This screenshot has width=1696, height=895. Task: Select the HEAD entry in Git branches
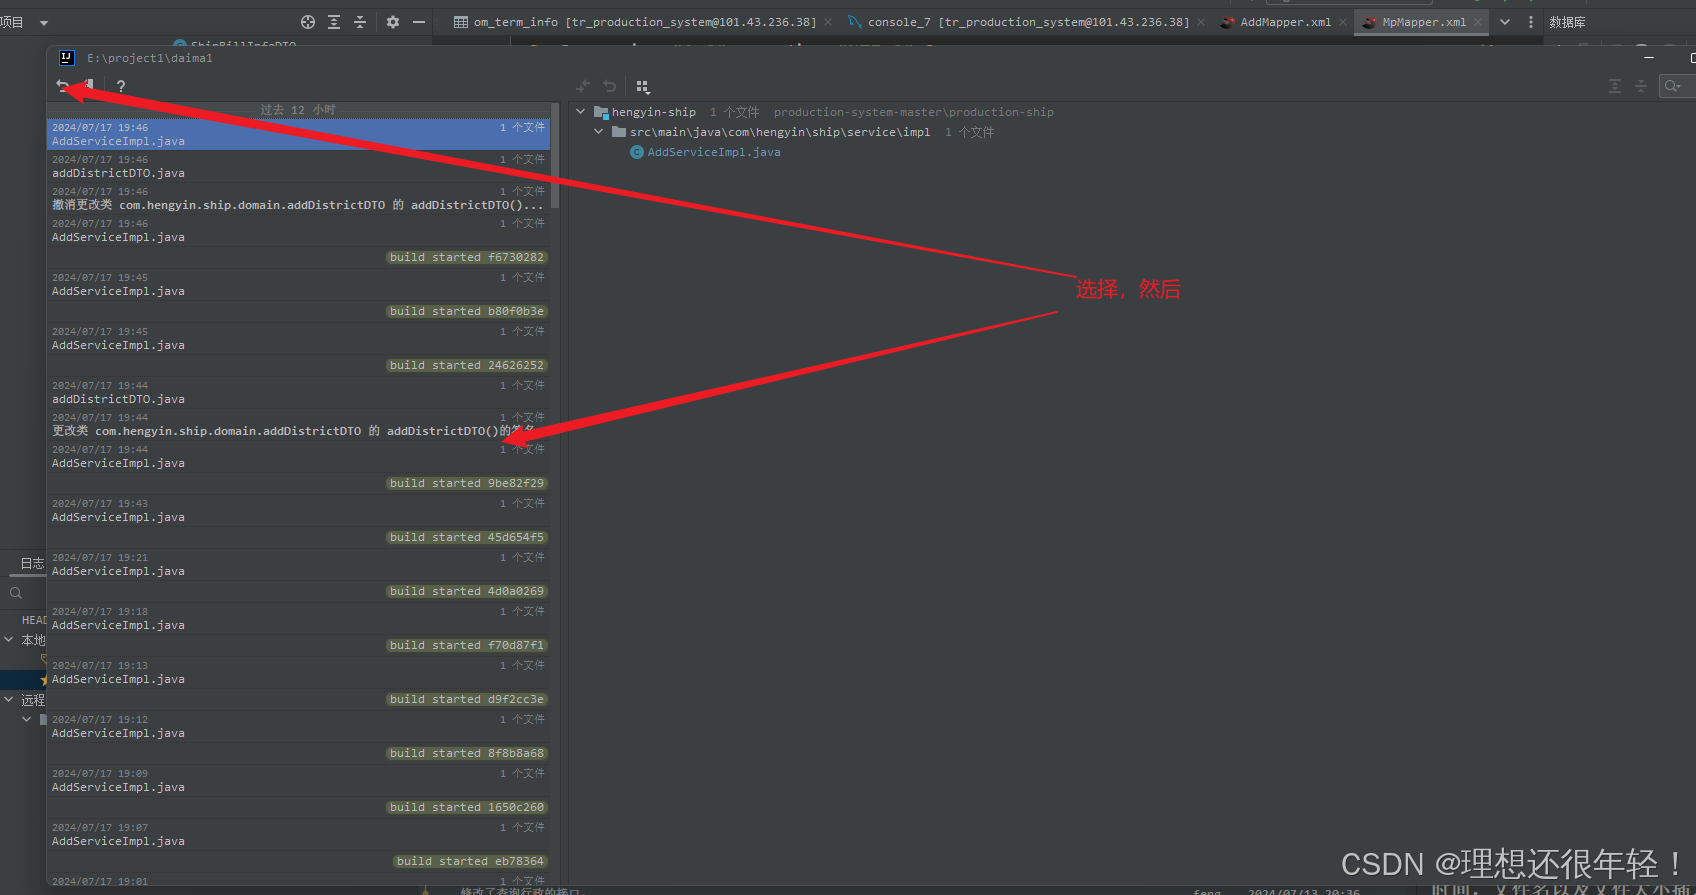34,620
